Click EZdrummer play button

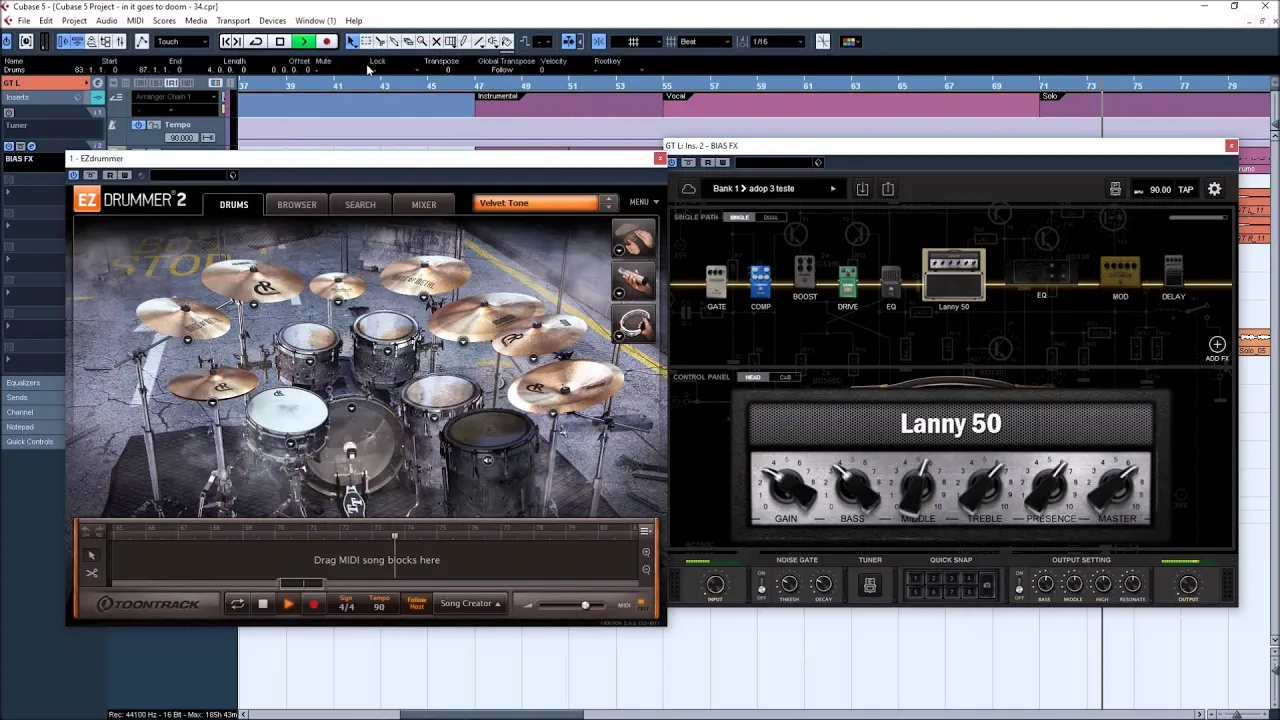(288, 604)
